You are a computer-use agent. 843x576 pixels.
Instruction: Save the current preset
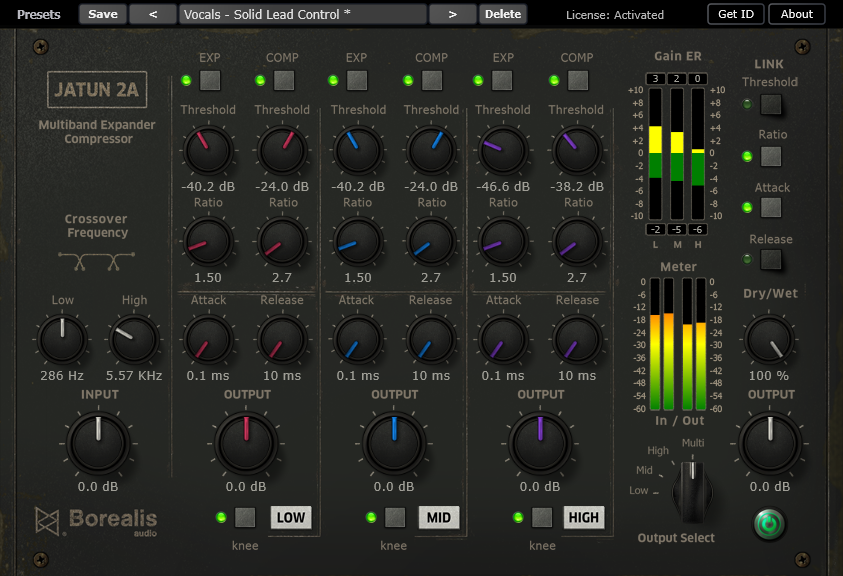(x=103, y=14)
